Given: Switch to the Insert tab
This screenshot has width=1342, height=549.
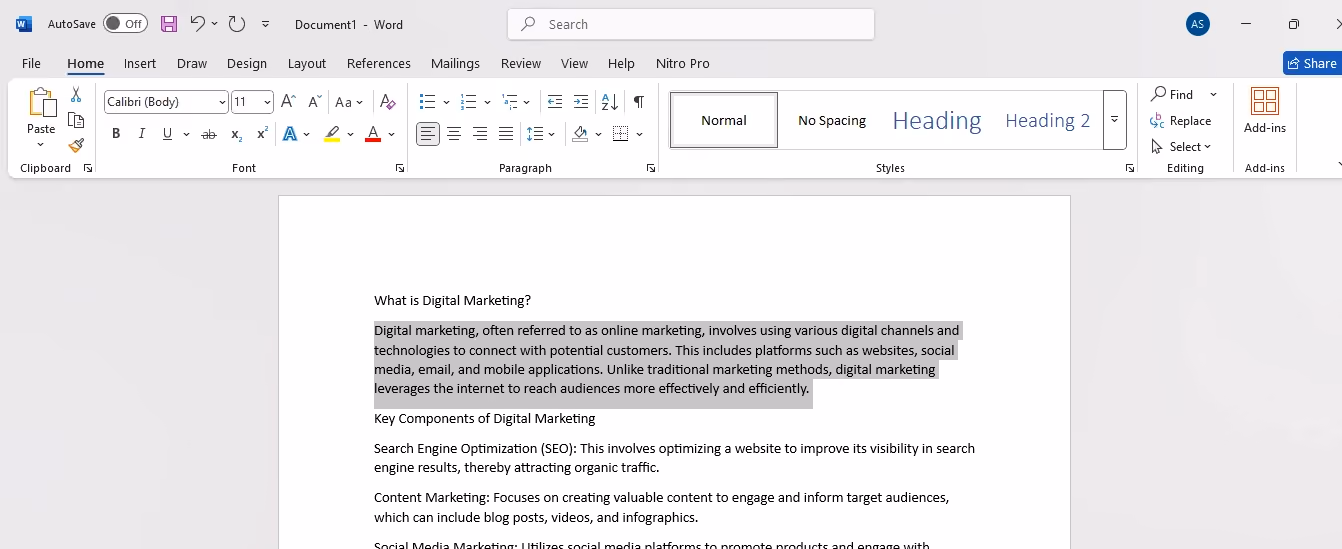Looking at the screenshot, I should tap(140, 63).
